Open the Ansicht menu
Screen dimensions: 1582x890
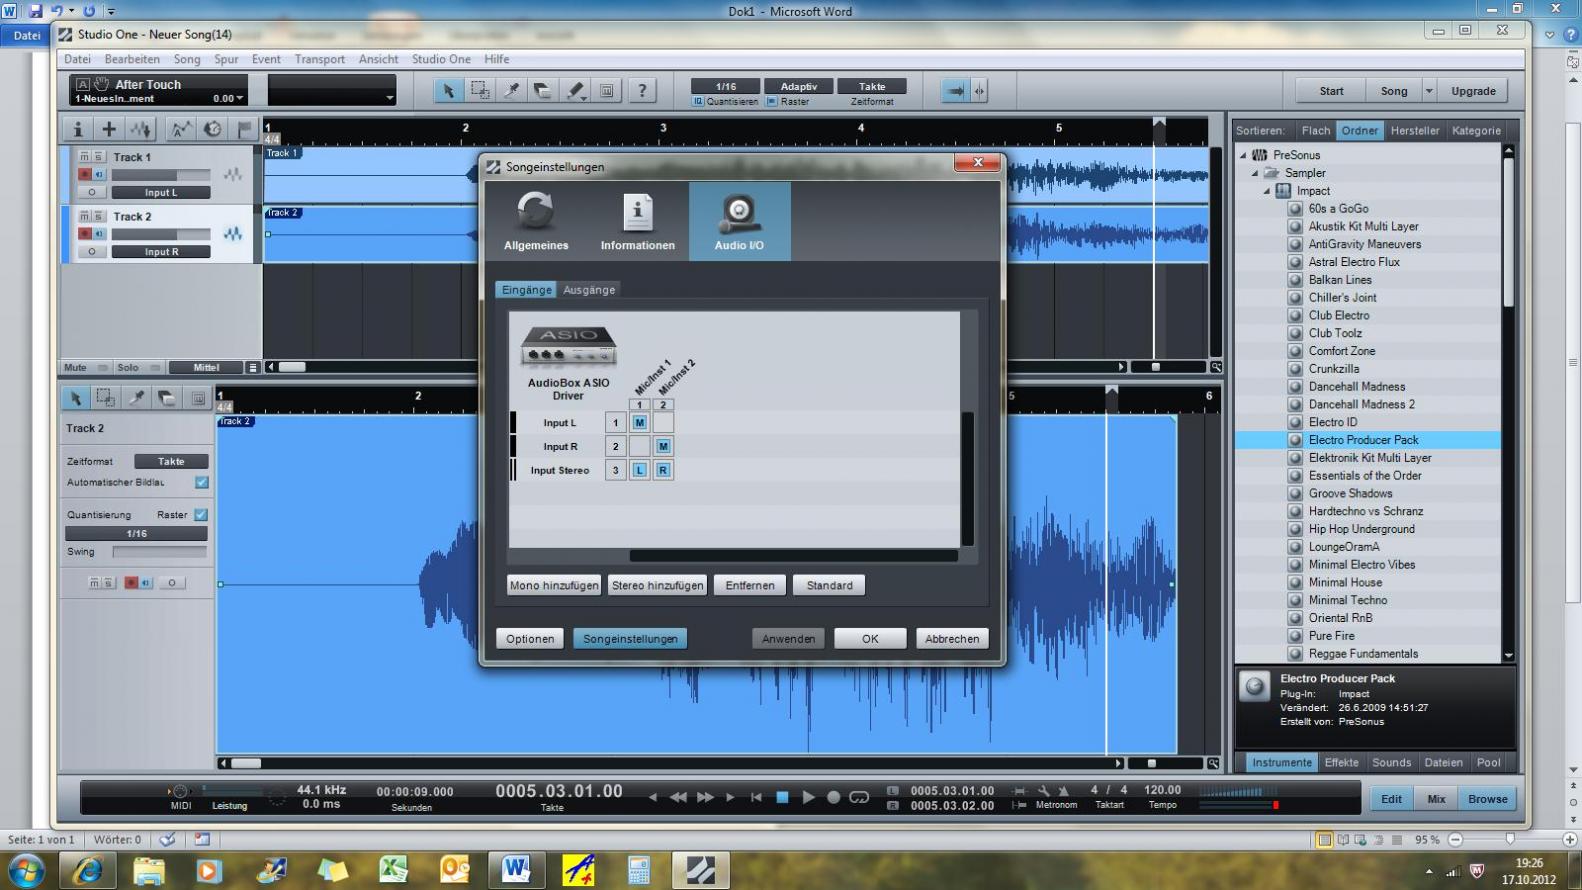point(378,59)
